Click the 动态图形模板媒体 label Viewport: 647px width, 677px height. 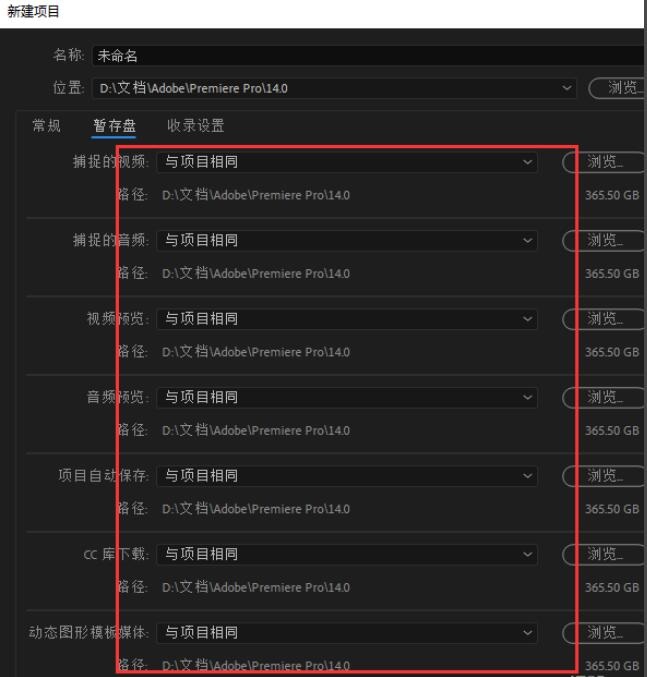pyautogui.click(x=88, y=633)
